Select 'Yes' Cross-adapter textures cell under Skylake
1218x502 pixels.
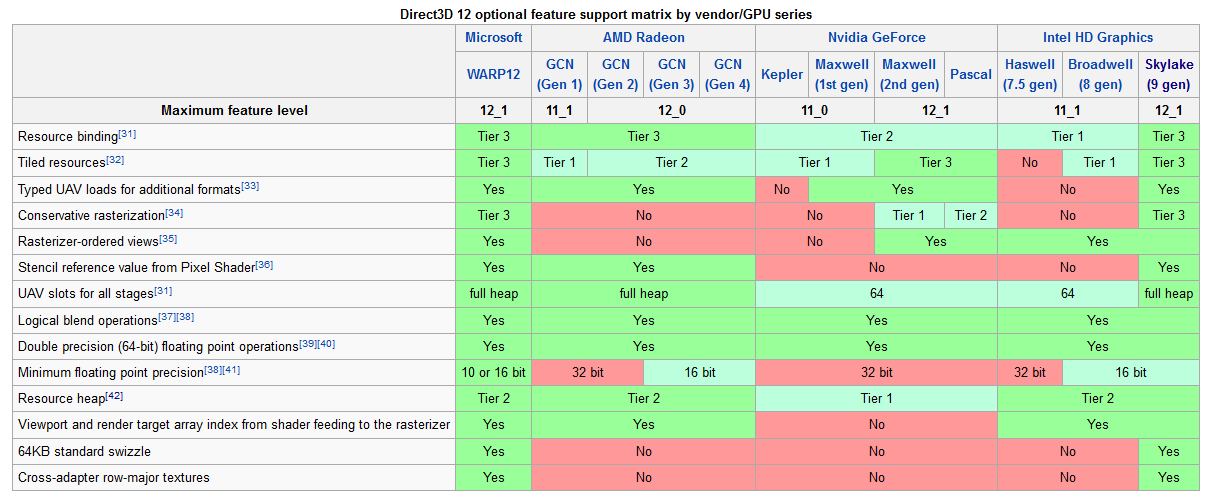coord(1169,477)
